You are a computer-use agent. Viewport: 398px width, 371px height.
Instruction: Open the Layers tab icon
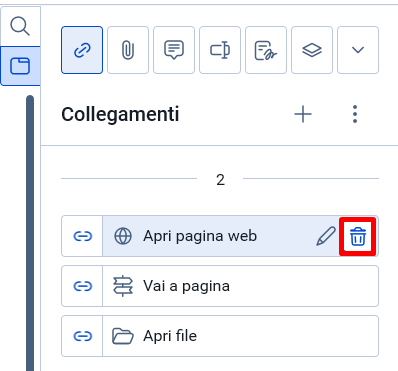click(x=312, y=50)
